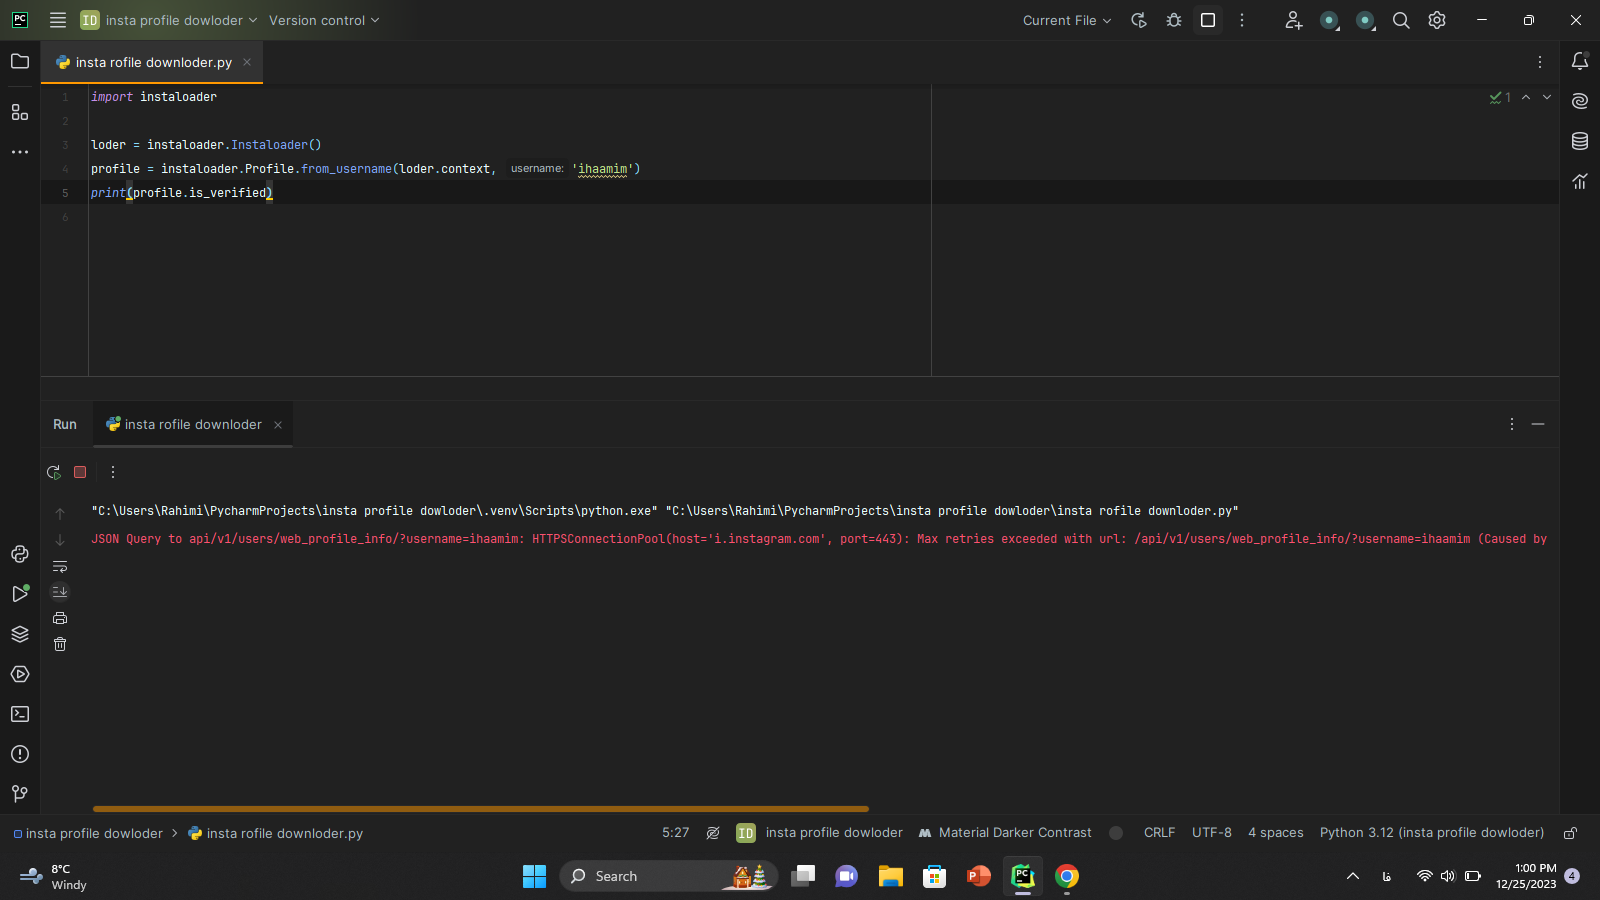Open the Current File run configuration dropdown
Screen dimensions: 1600x900
click(x=1066, y=20)
